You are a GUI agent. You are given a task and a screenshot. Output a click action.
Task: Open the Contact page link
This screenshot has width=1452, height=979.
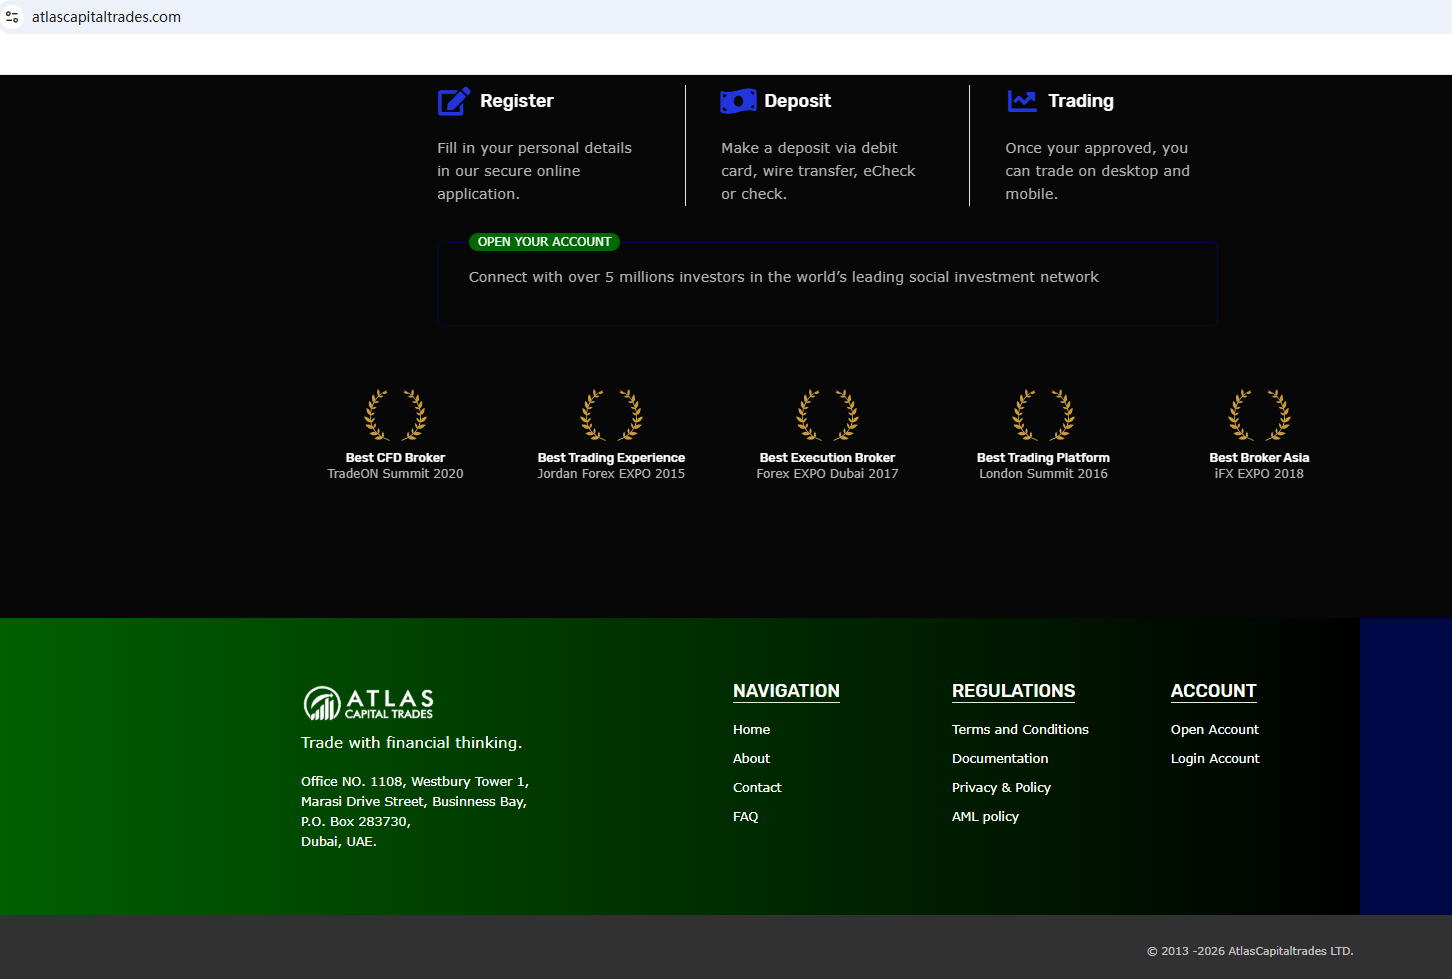click(x=757, y=788)
